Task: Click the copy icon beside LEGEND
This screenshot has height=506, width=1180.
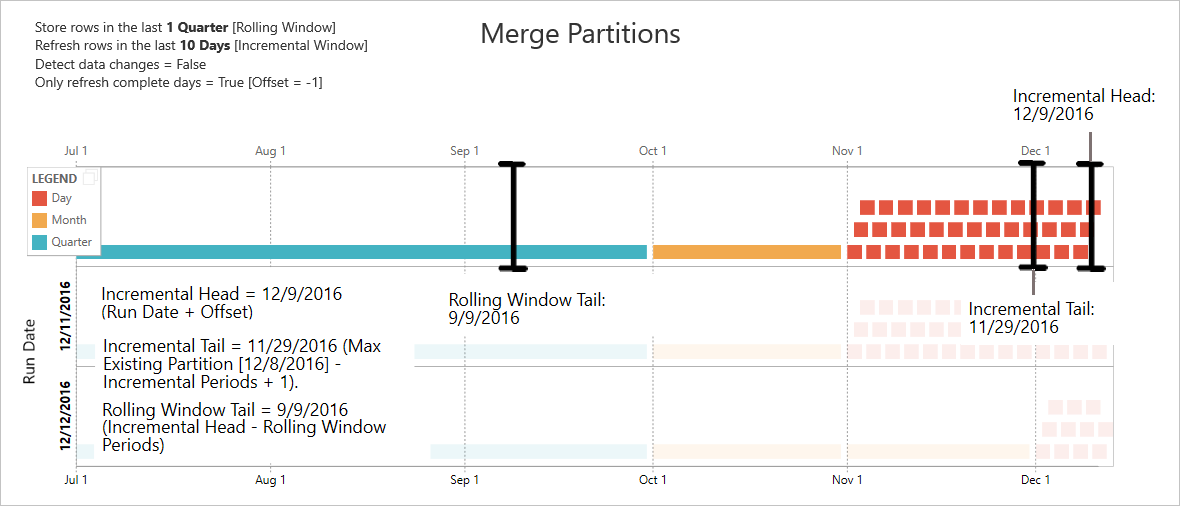Action: (x=89, y=179)
